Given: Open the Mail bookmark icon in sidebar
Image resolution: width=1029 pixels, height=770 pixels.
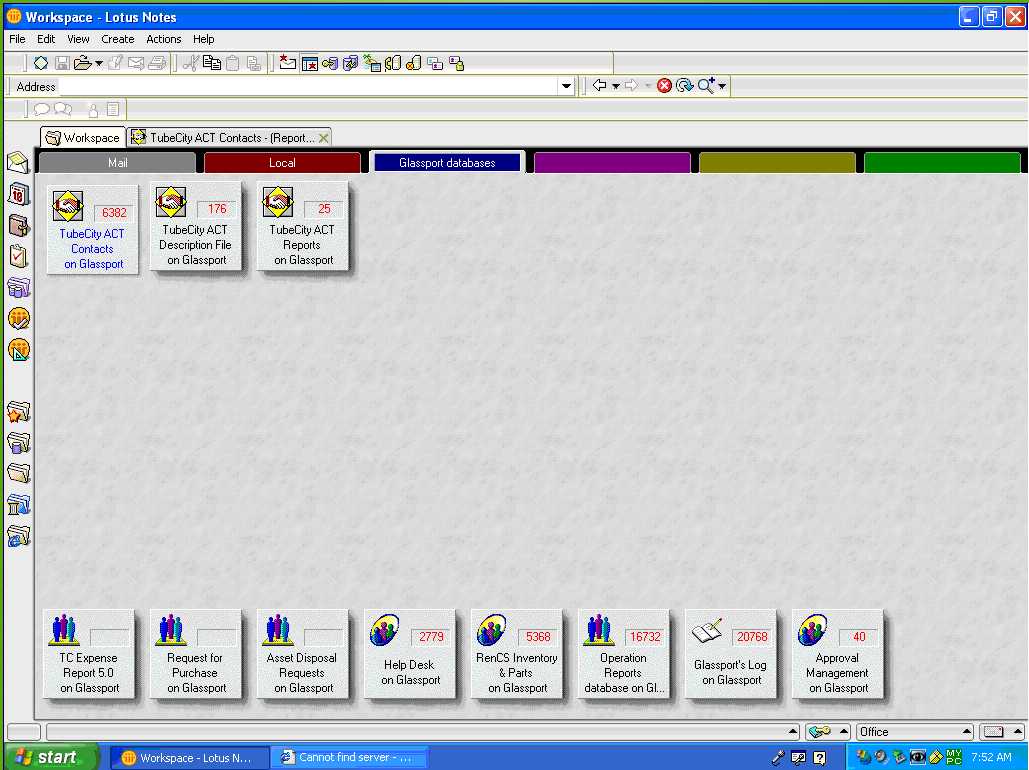Looking at the screenshot, I should tap(18, 162).
